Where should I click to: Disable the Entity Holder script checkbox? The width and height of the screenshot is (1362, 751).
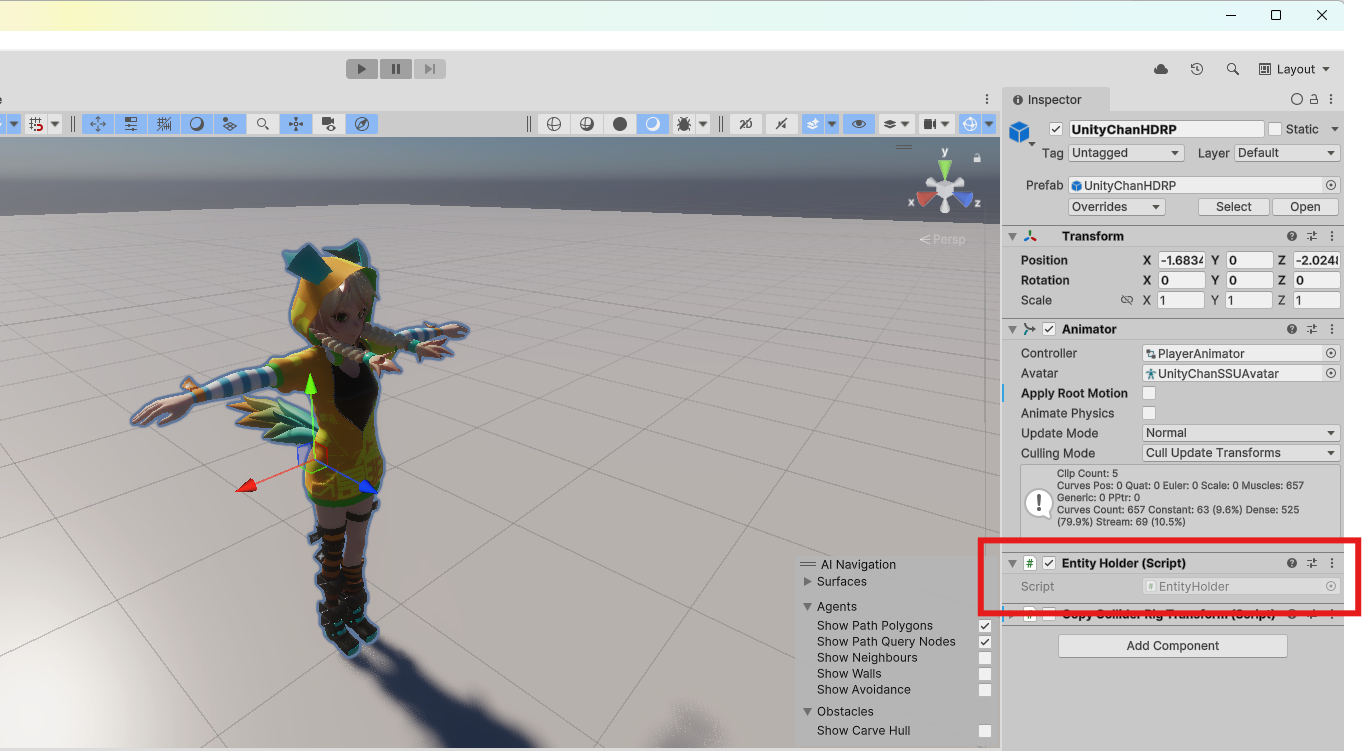click(1049, 563)
